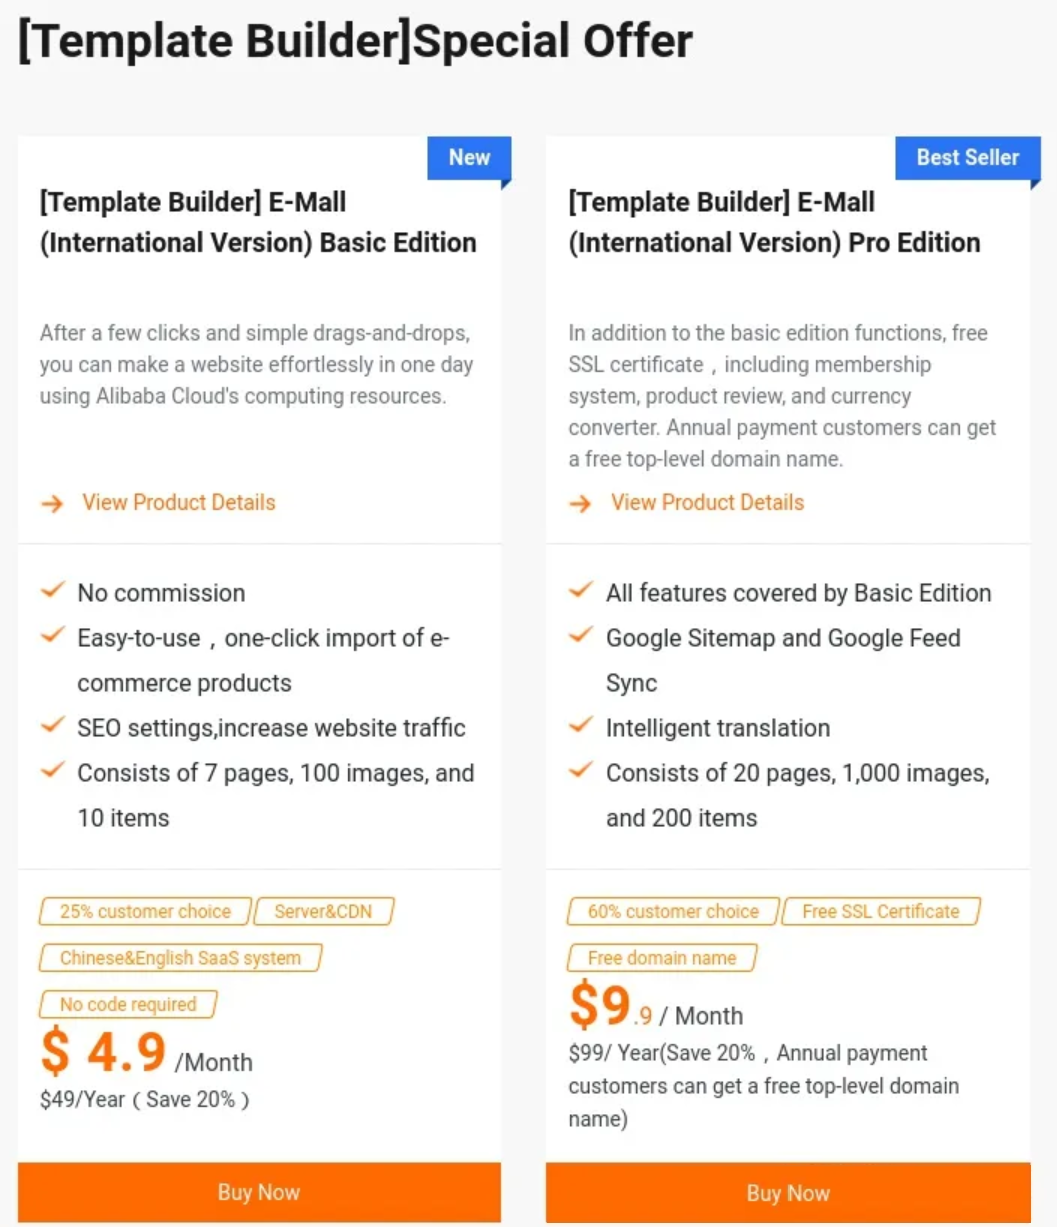The width and height of the screenshot is (1057, 1227).
Task: Buy the Basic Edition plan now
Action: coord(259,1192)
